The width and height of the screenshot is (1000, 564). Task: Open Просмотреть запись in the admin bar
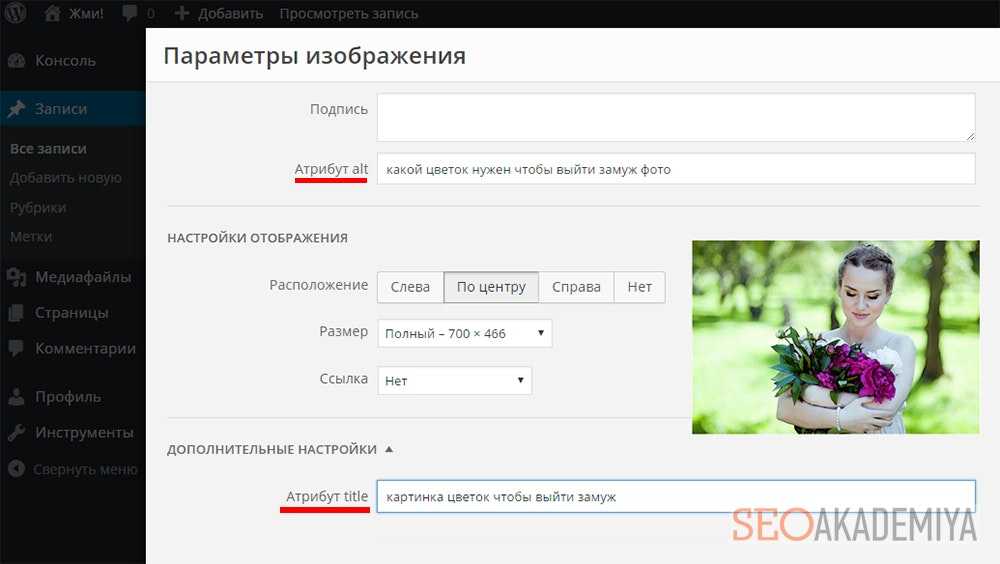349,13
